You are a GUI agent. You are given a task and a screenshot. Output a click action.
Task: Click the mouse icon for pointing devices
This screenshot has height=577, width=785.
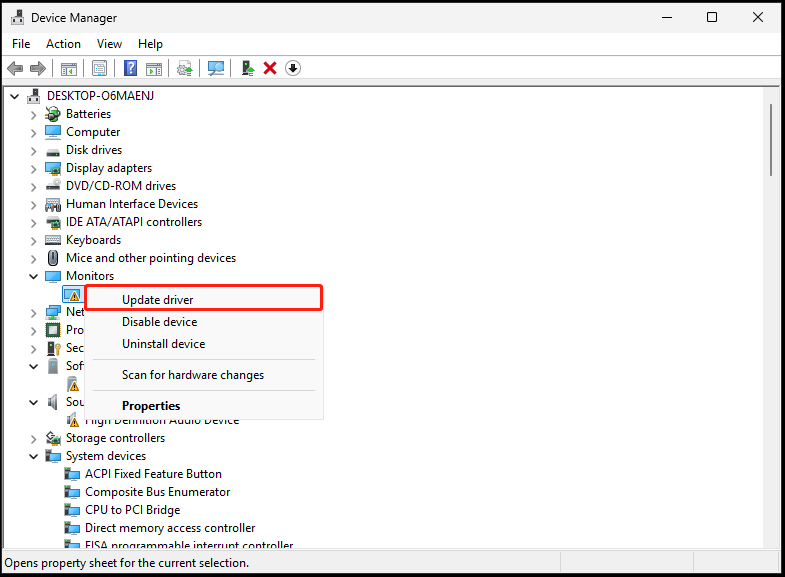click(x=53, y=258)
